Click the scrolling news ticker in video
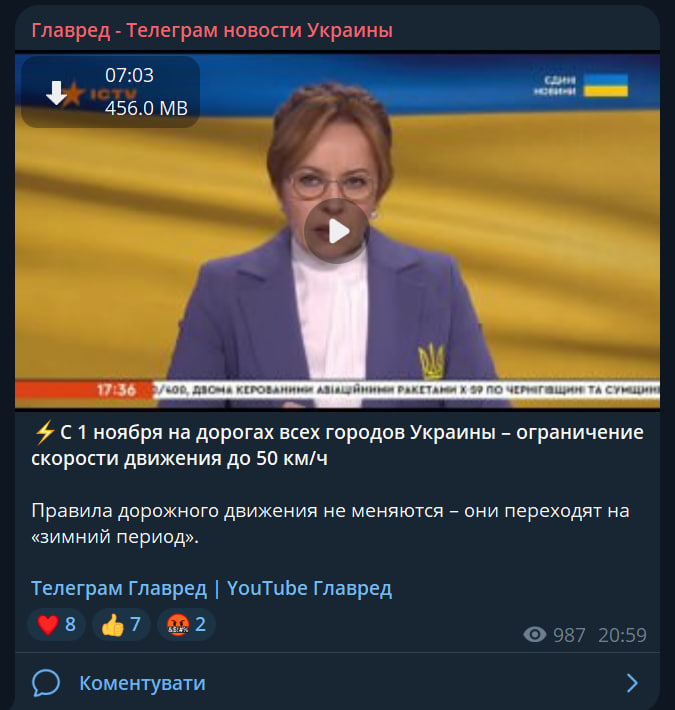The image size is (675, 710). tap(406, 390)
